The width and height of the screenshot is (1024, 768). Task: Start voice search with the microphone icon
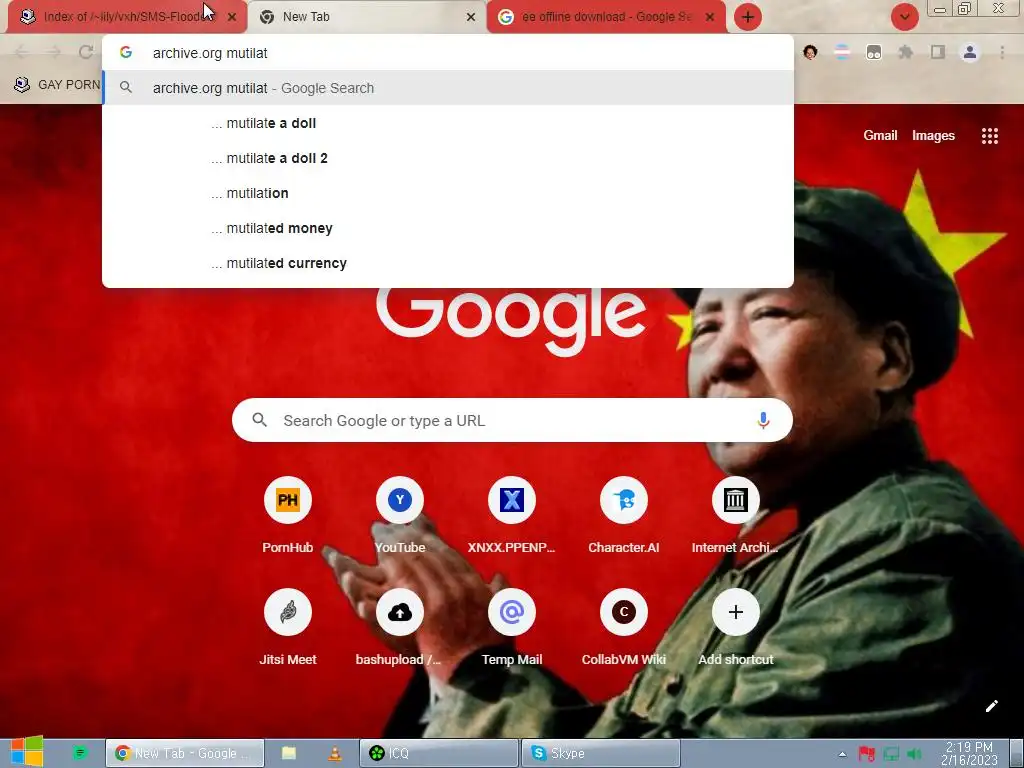tap(763, 421)
